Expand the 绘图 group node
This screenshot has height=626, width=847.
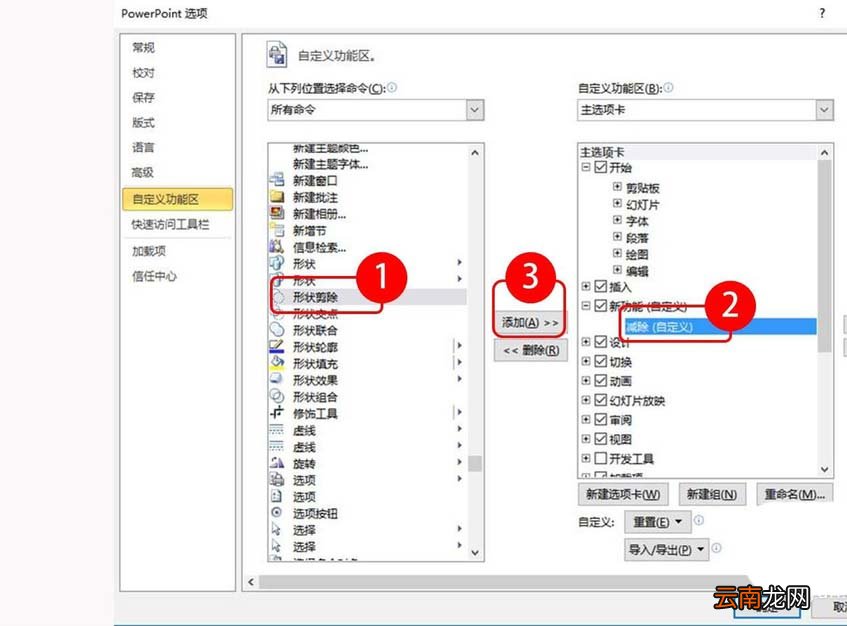[617, 253]
